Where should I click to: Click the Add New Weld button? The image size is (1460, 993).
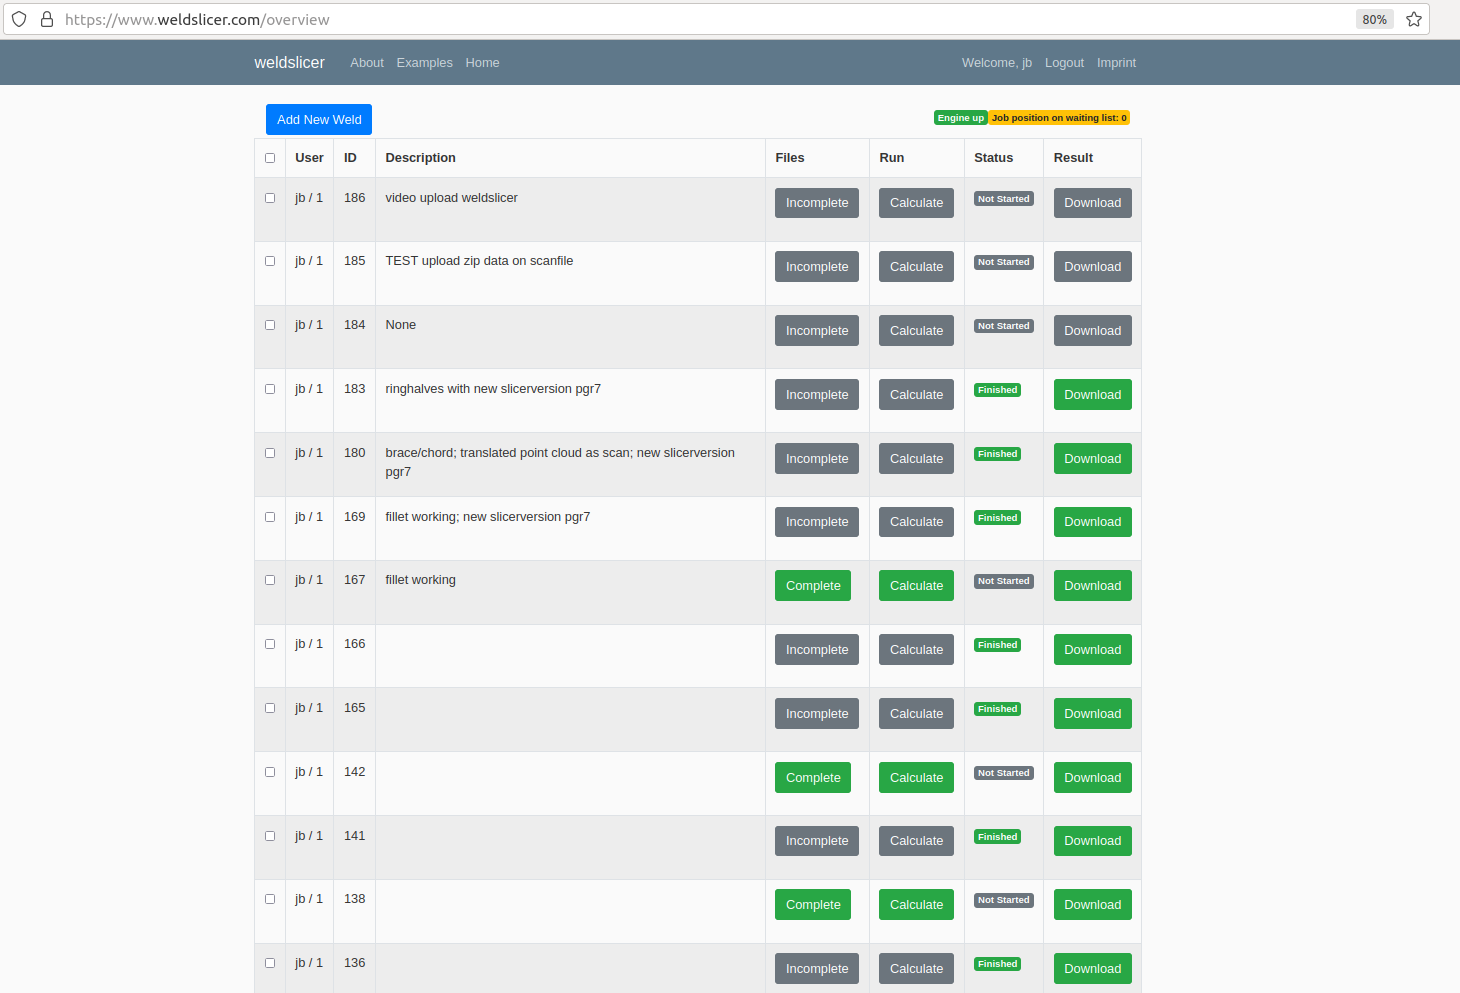coord(319,119)
